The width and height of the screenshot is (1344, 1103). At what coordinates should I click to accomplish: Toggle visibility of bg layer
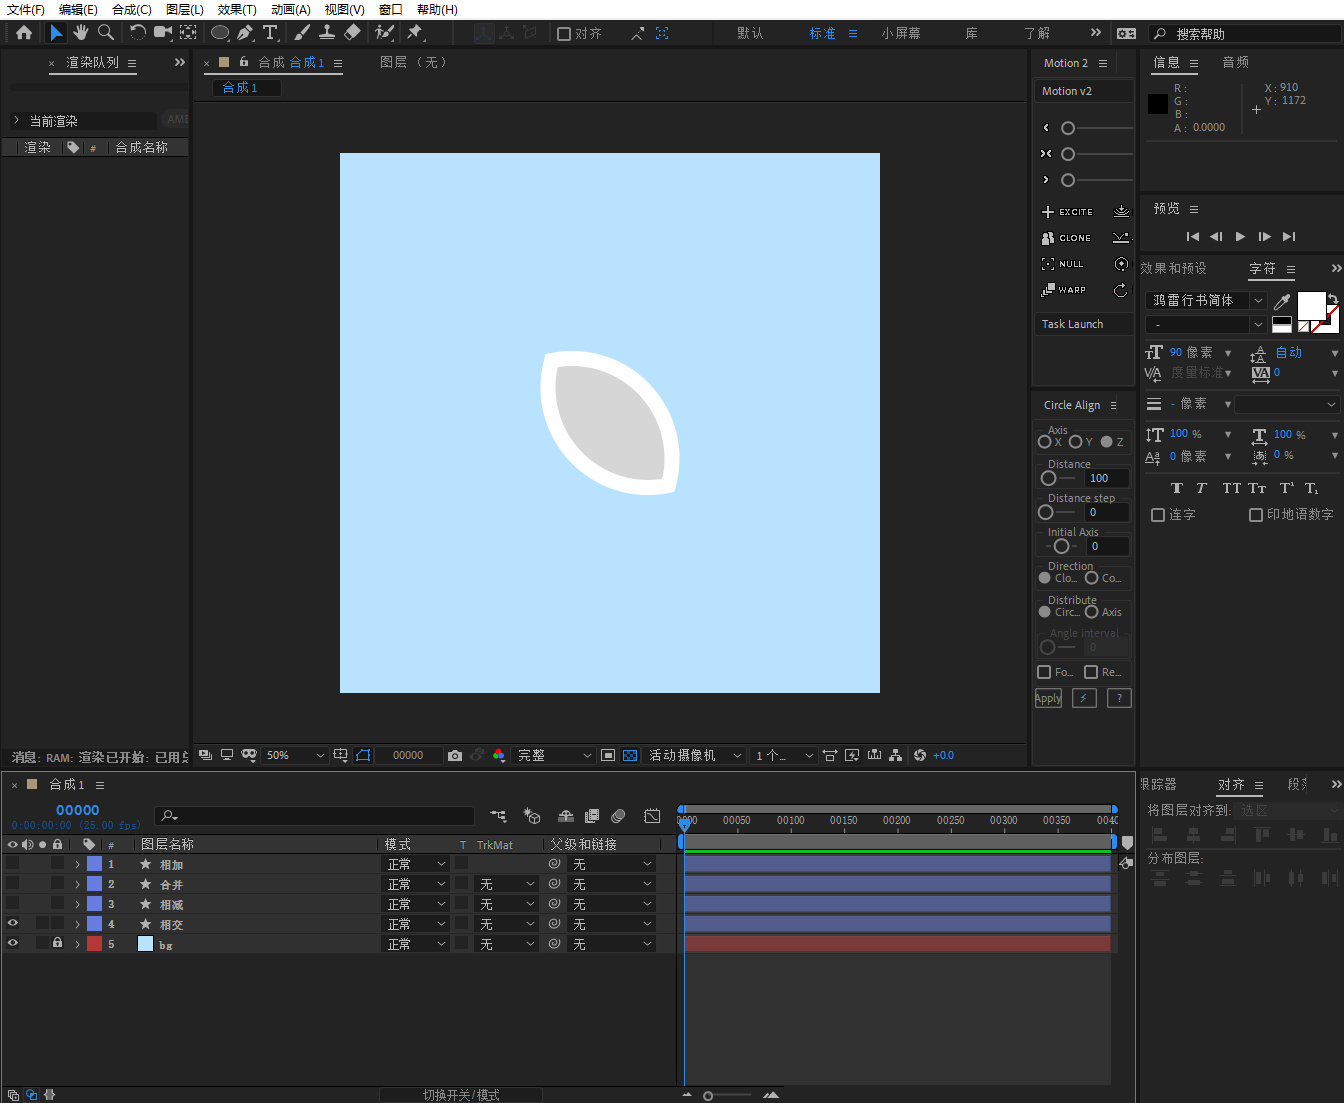(x=13, y=943)
